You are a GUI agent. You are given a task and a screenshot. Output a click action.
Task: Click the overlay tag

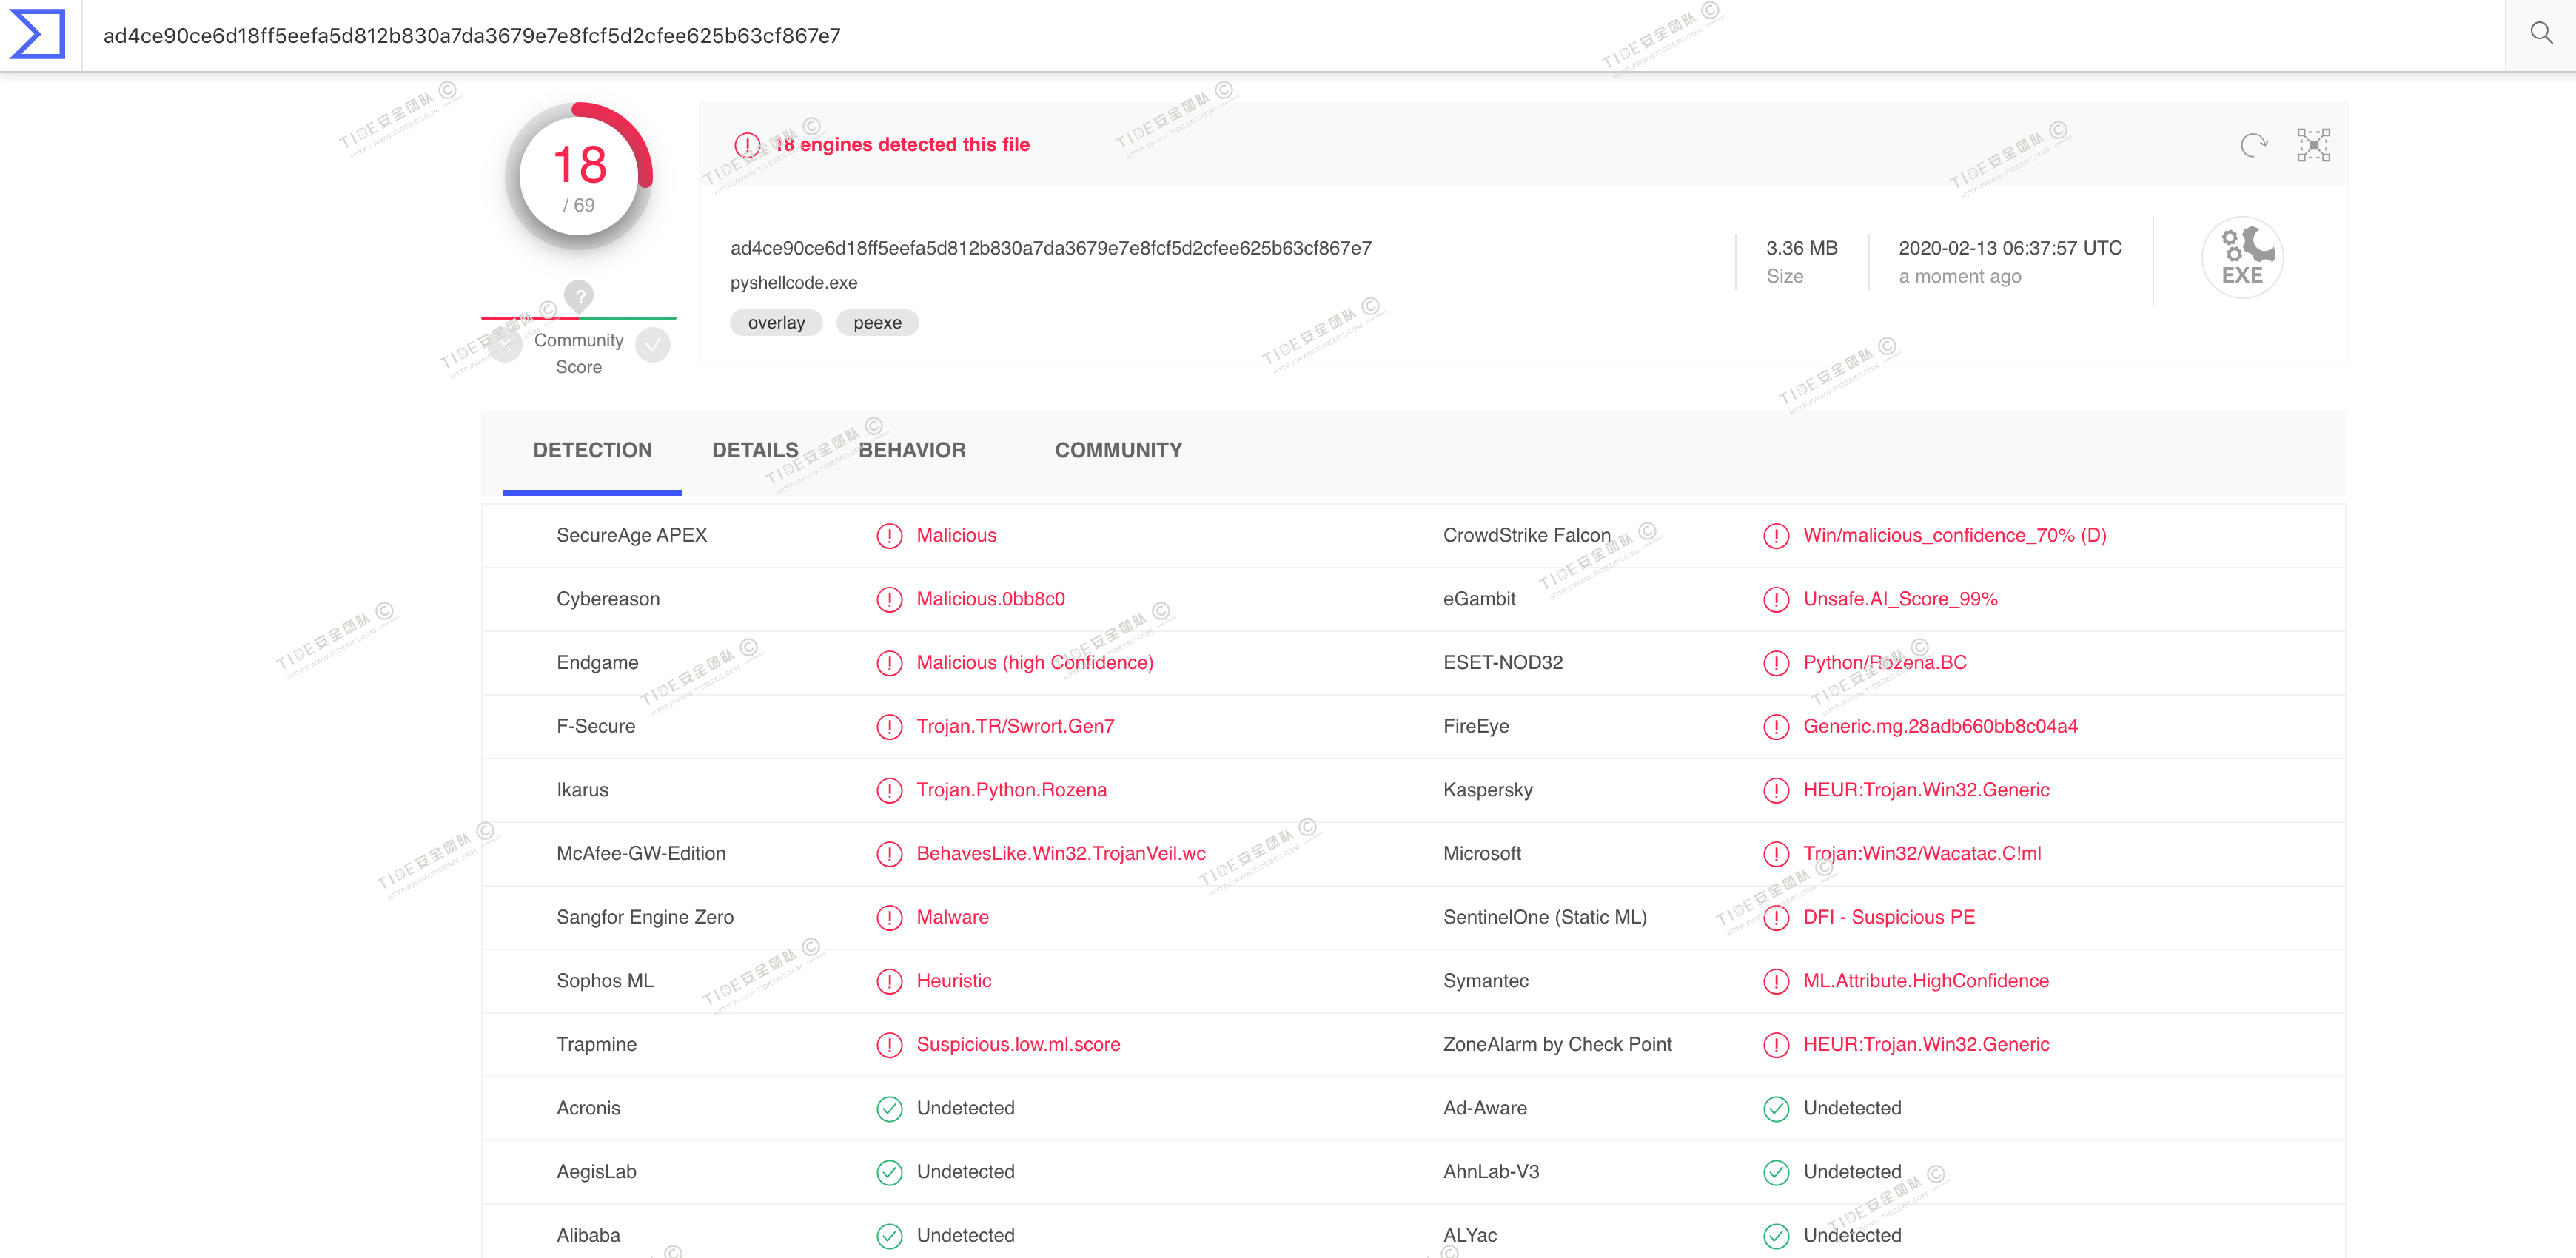click(776, 323)
